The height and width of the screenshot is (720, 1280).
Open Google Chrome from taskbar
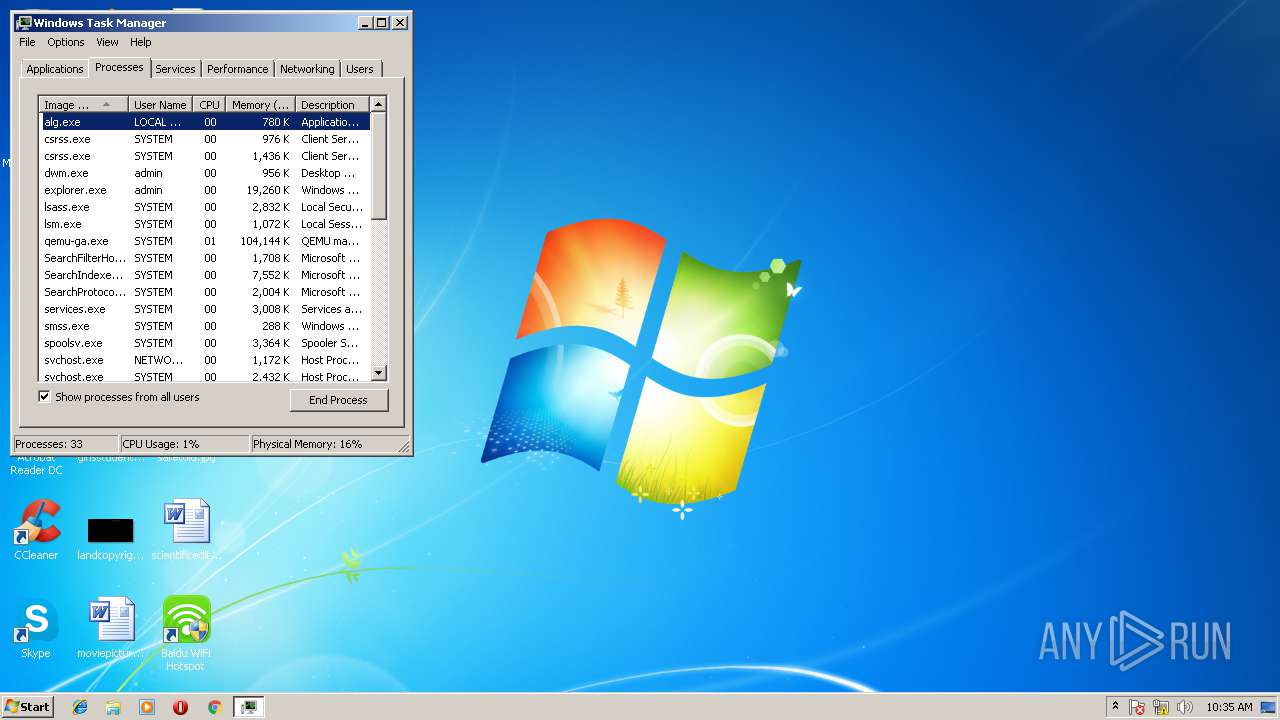point(214,707)
